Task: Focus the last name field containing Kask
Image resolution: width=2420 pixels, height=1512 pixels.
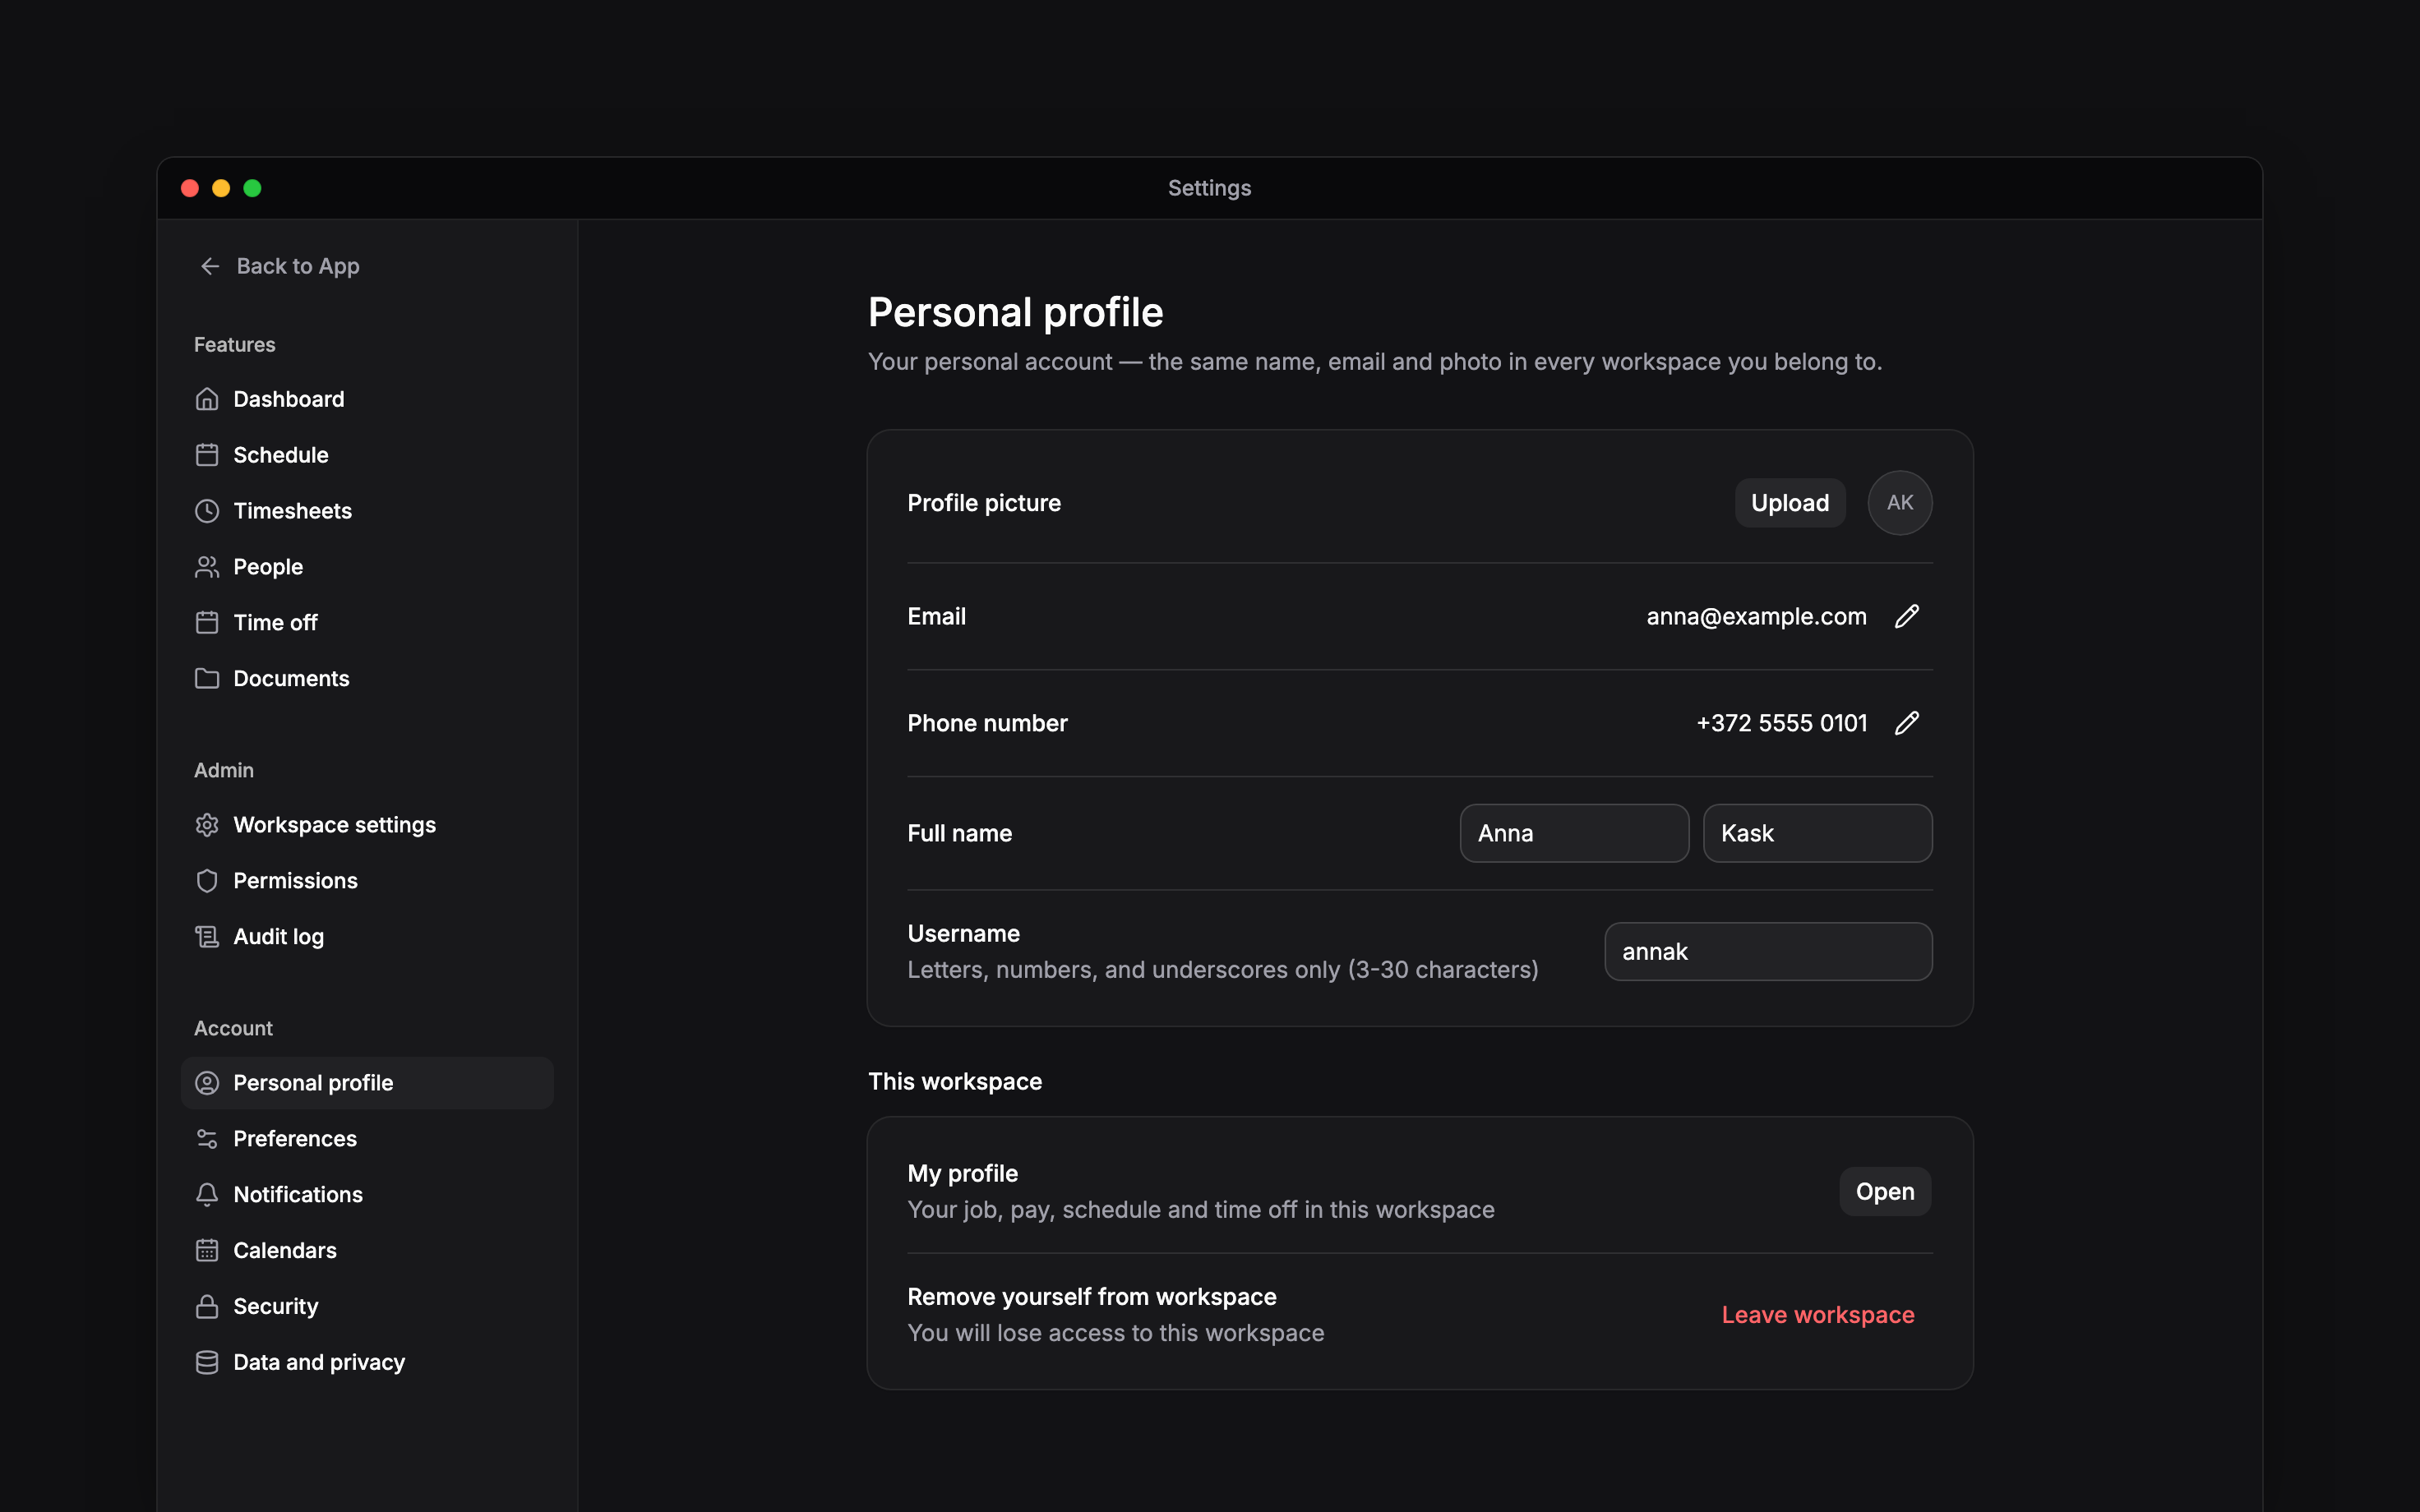Action: [1817, 833]
